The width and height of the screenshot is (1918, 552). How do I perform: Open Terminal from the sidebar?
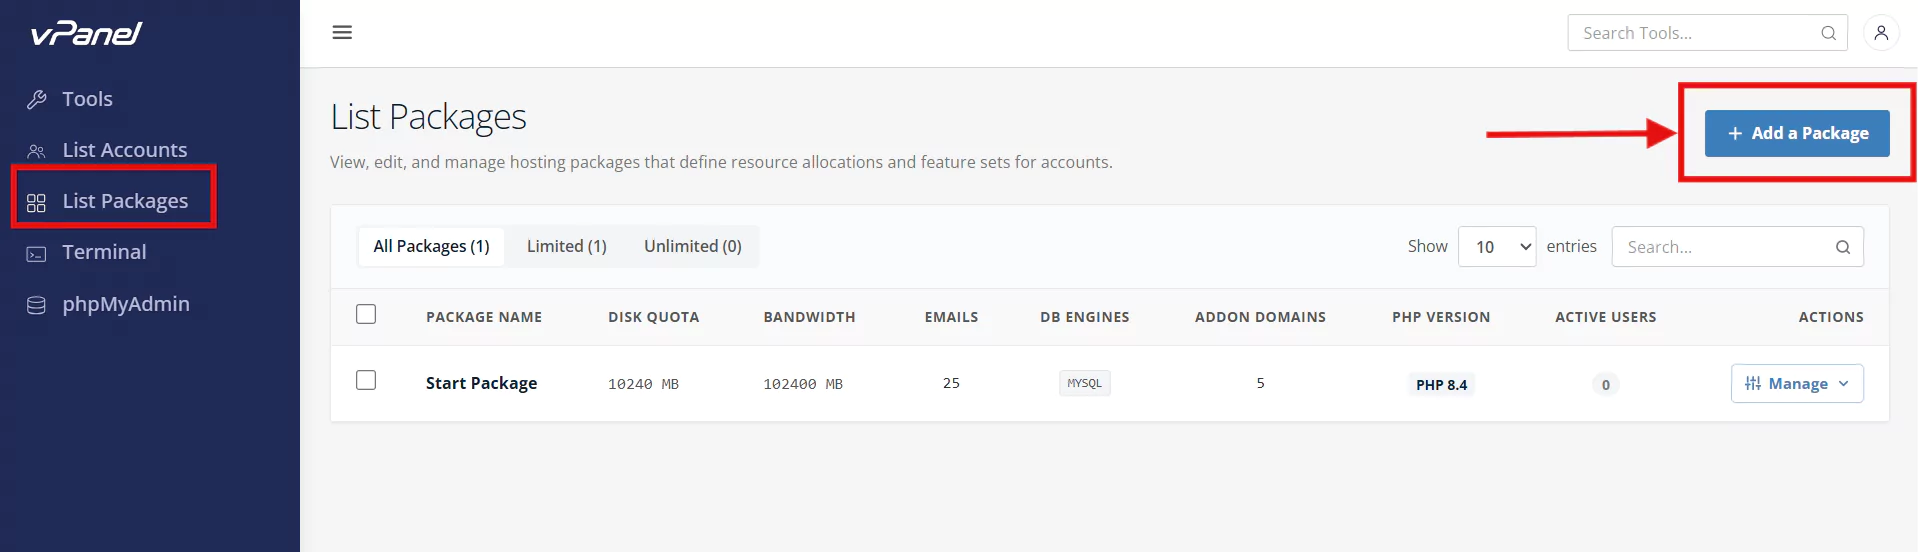[x=104, y=252]
